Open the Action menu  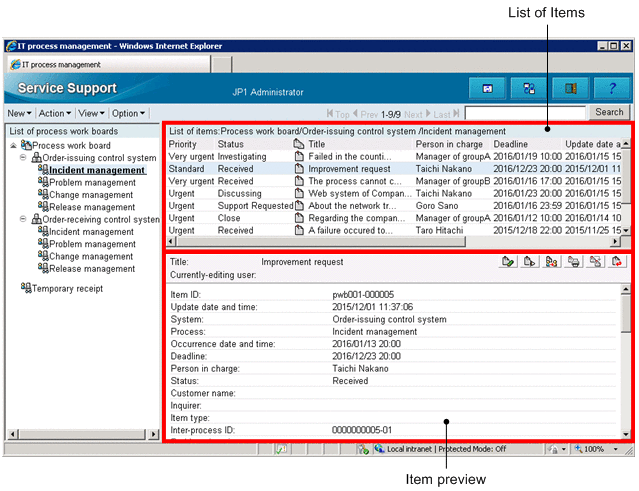[54, 114]
